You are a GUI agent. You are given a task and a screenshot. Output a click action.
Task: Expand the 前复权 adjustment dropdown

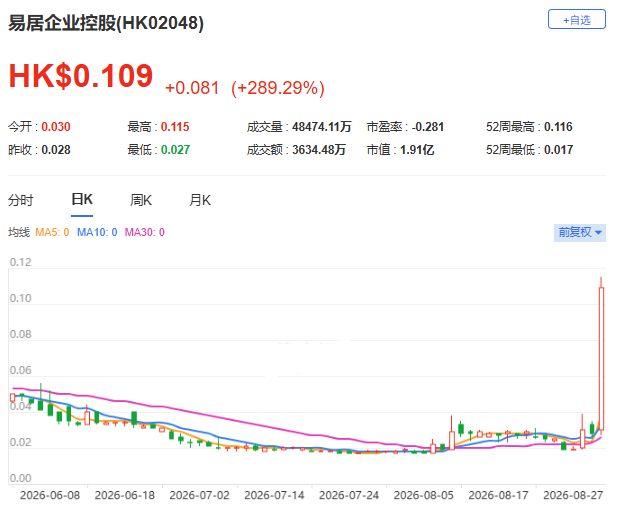pos(579,232)
